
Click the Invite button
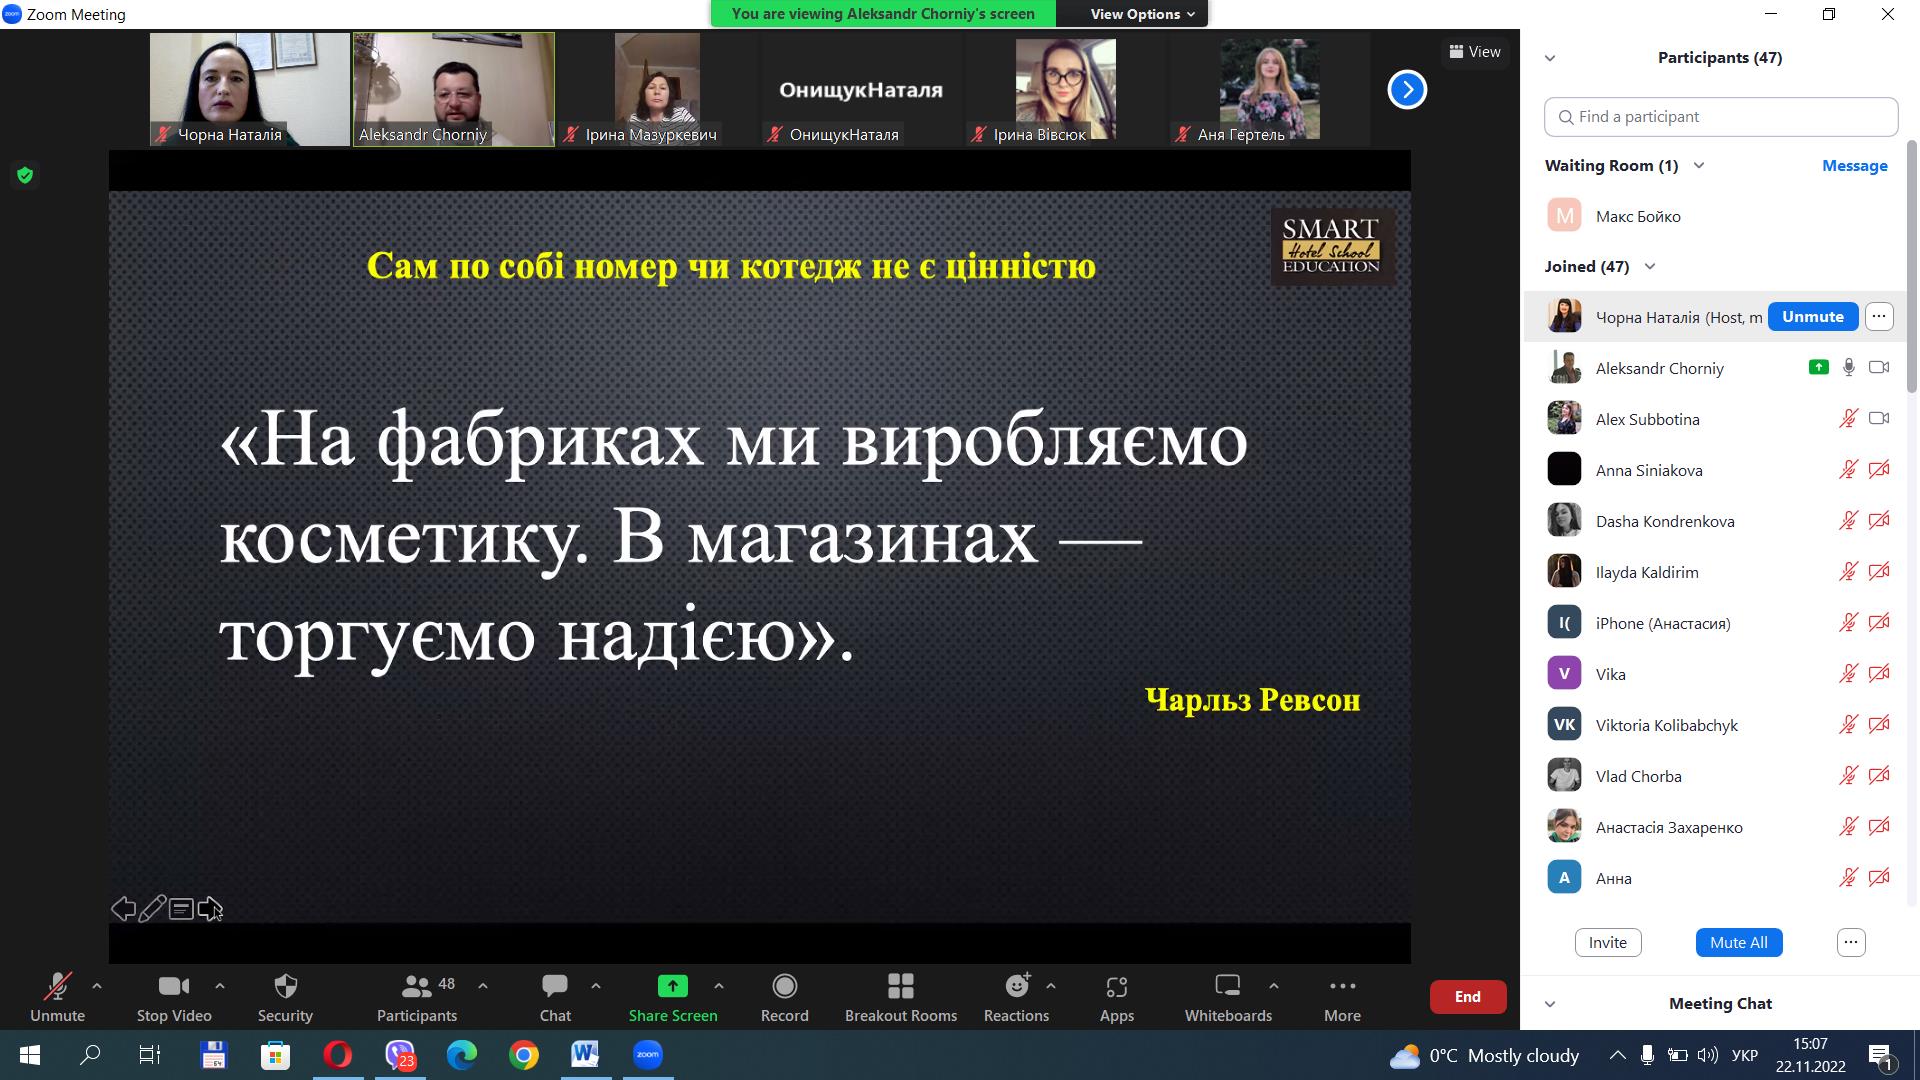(1607, 942)
